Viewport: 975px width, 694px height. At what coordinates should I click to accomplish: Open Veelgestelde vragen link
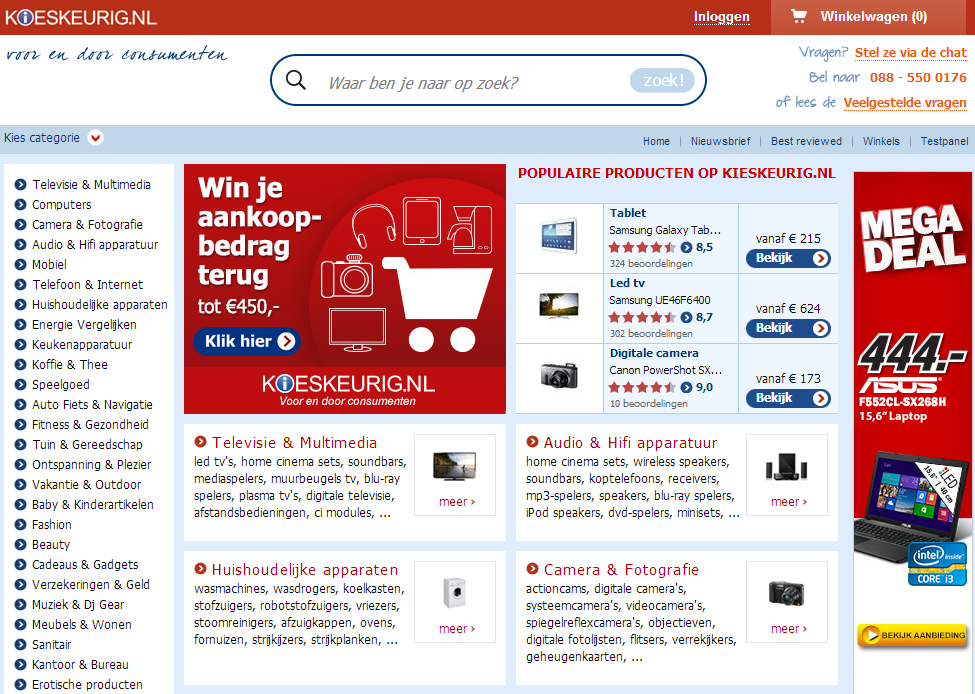point(905,103)
